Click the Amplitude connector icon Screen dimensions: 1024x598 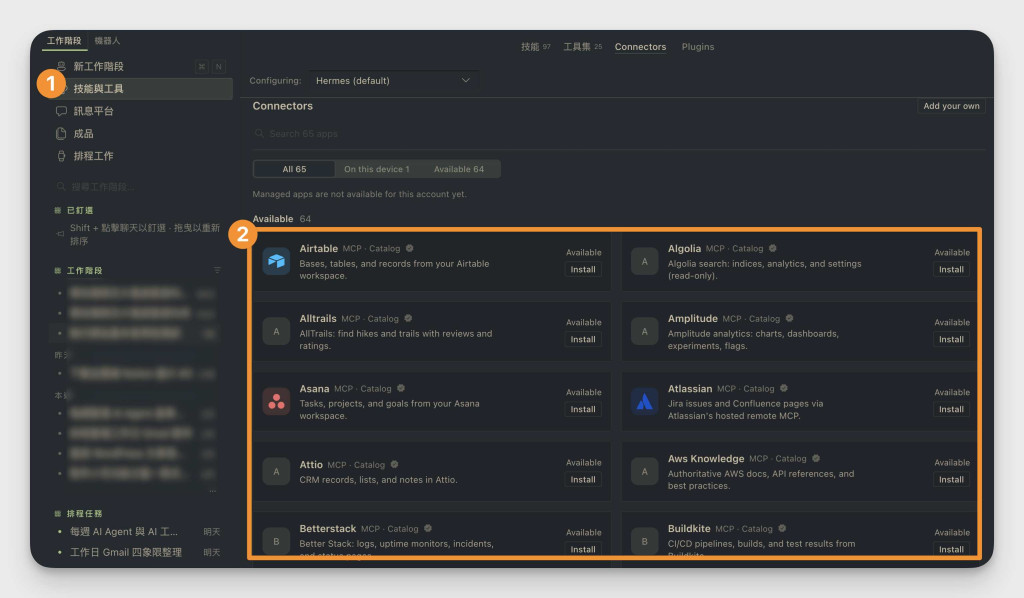tap(645, 331)
